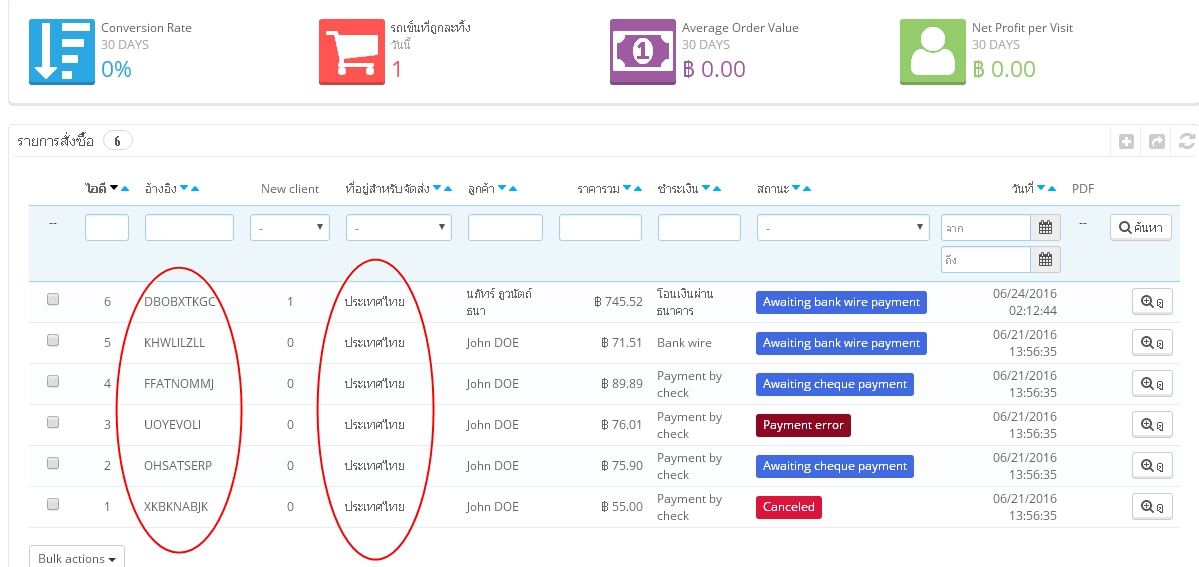Click the Conversion Rate funnel icon
The height and width of the screenshot is (567, 1199).
[x=62, y=51]
